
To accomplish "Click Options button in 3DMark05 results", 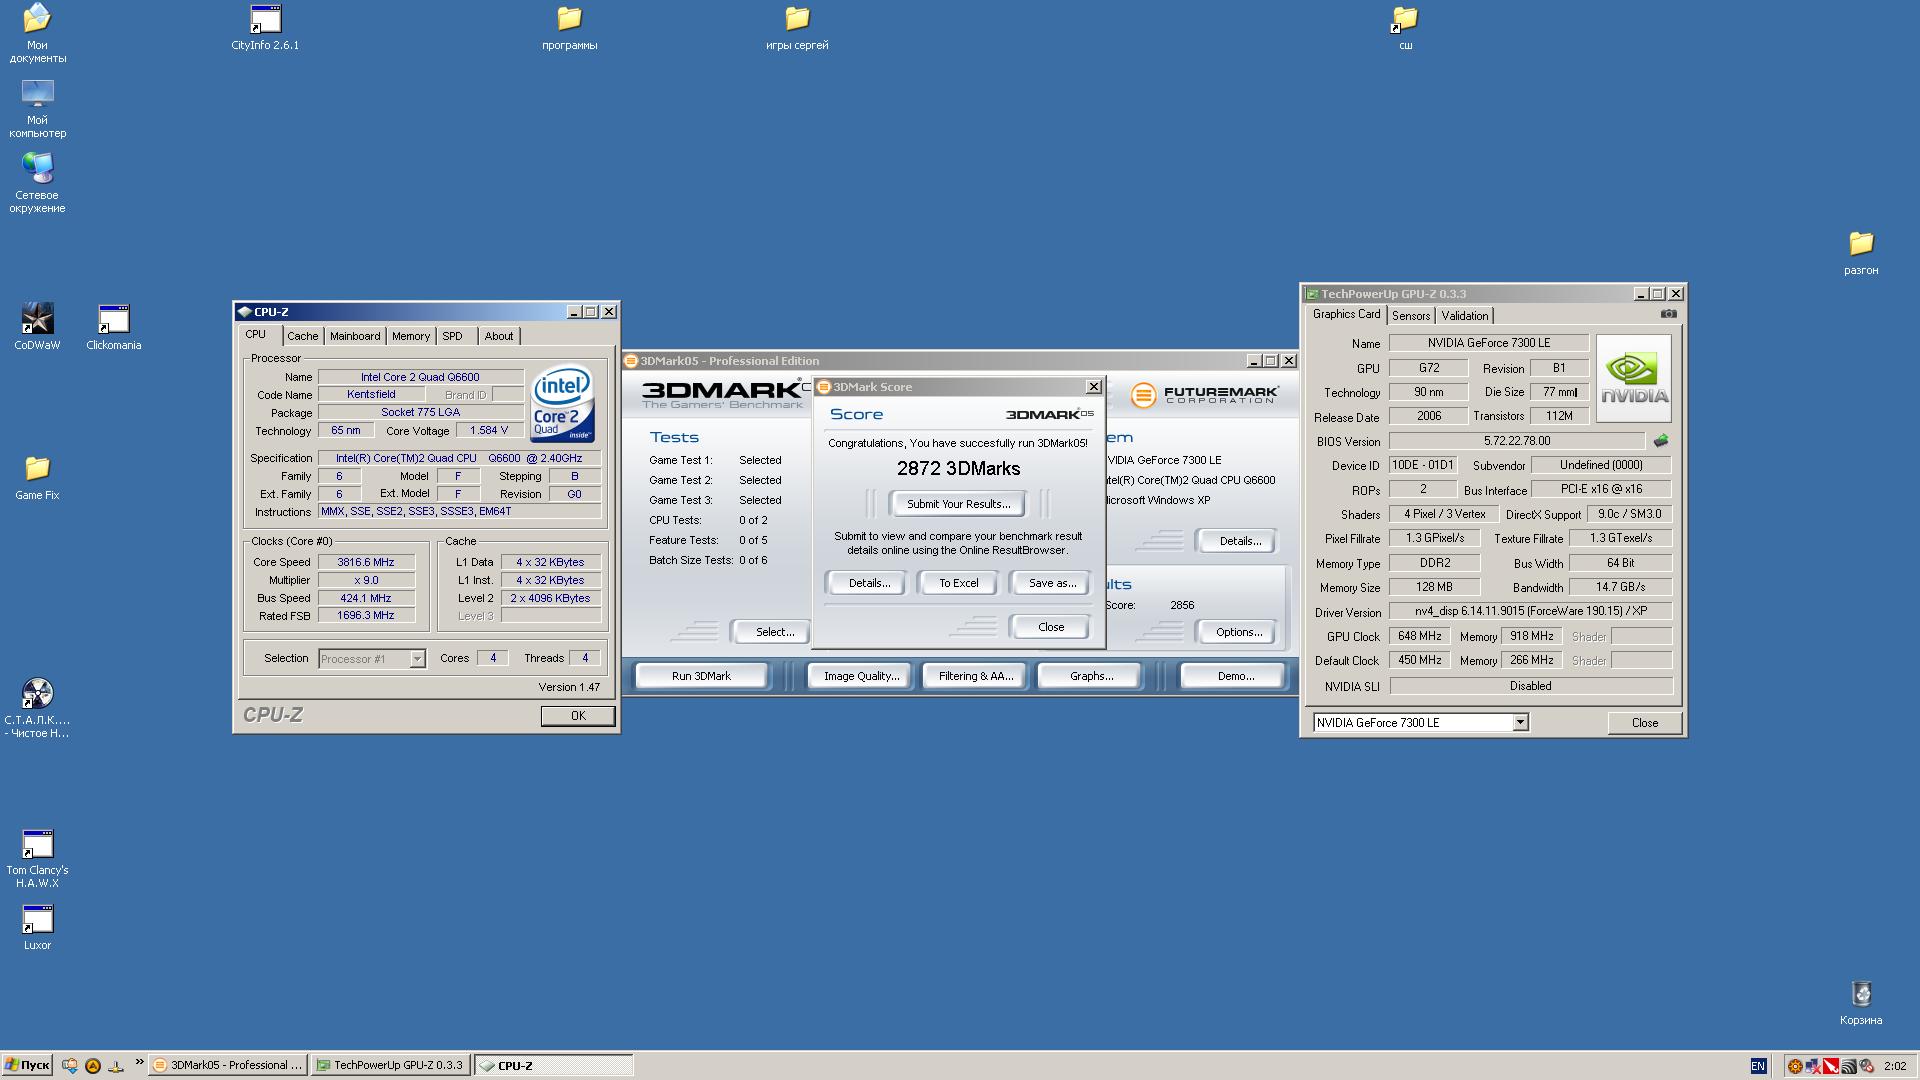I will (1239, 632).
